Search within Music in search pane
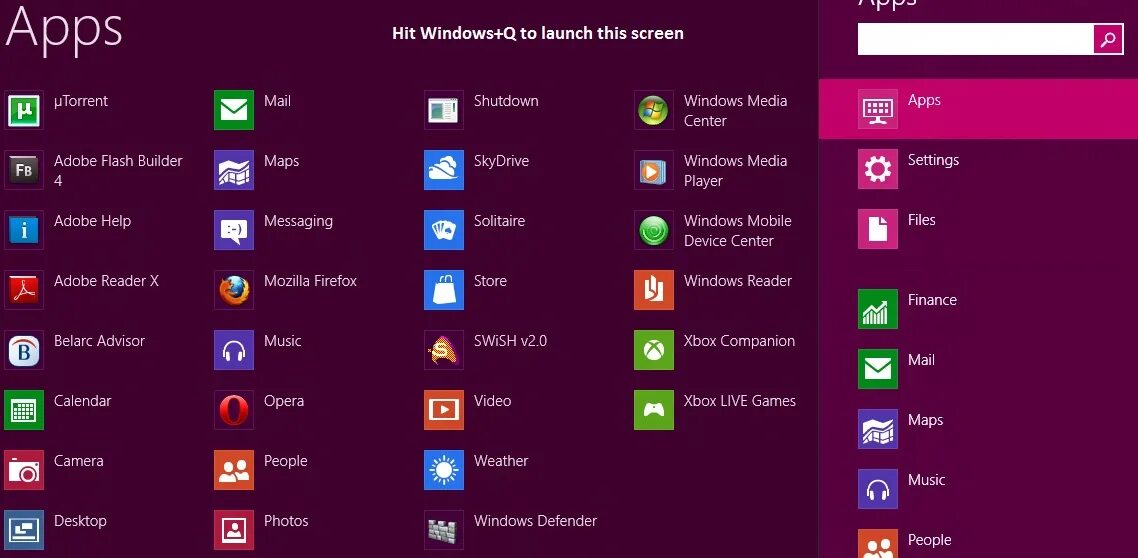The image size is (1138, 558). coord(978,489)
